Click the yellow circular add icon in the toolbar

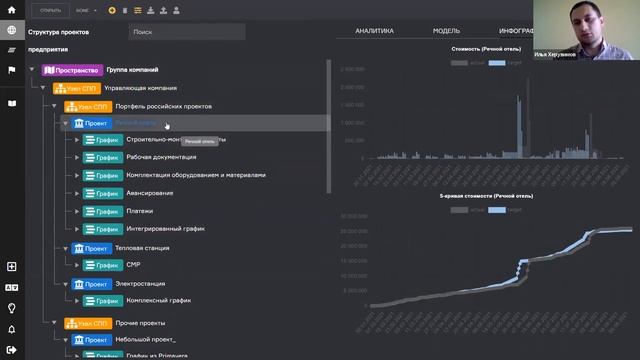[112, 10]
